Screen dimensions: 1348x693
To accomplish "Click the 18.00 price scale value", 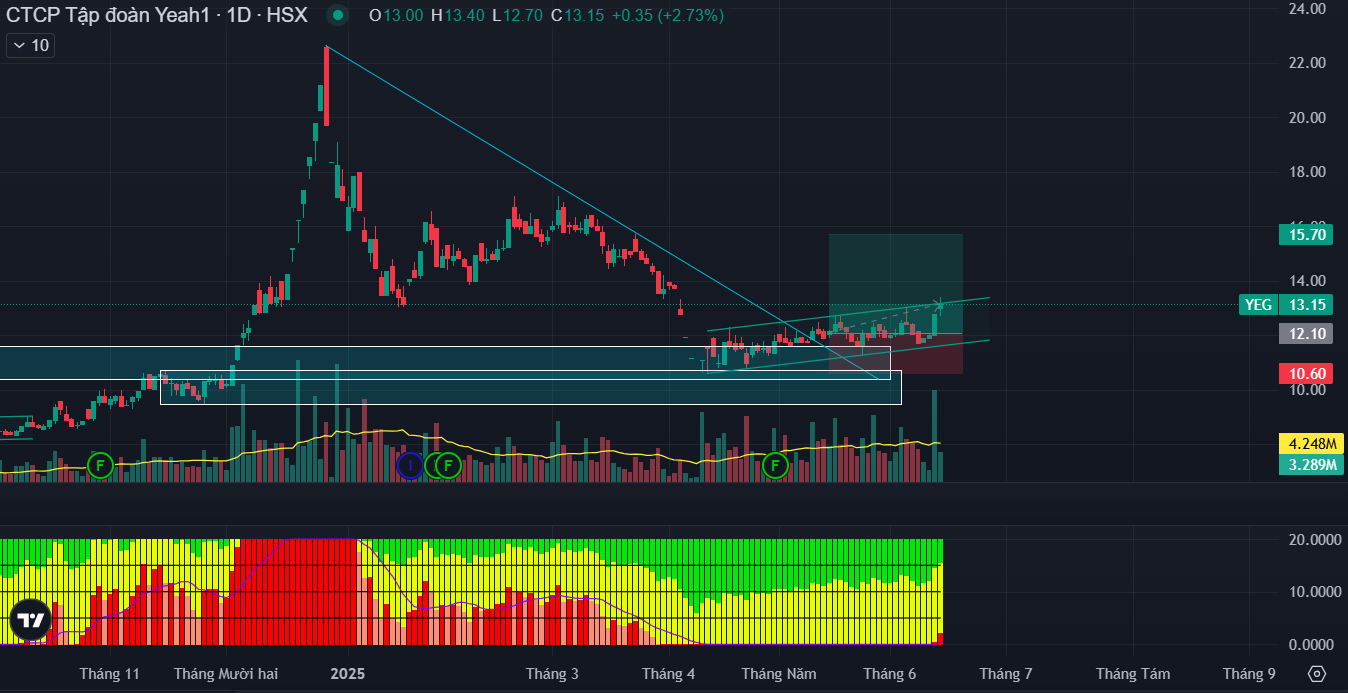I will (1308, 172).
